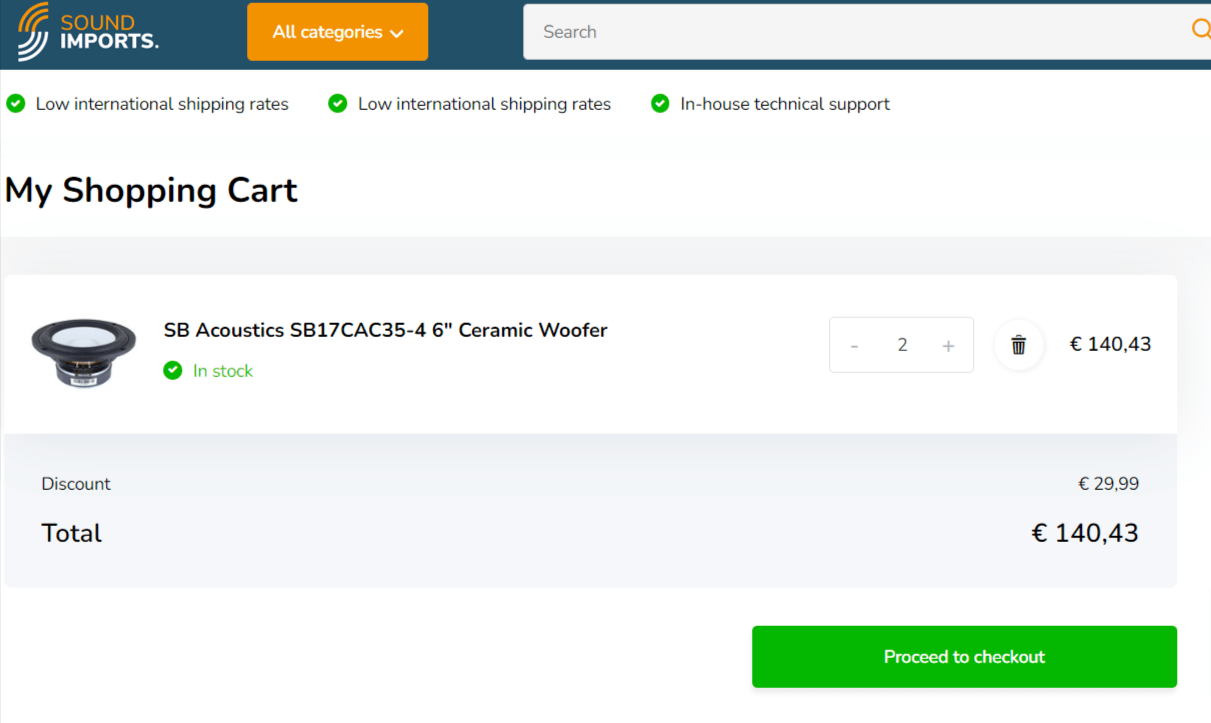
Task: Click the In stock status text
Action: tap(223, 371)
